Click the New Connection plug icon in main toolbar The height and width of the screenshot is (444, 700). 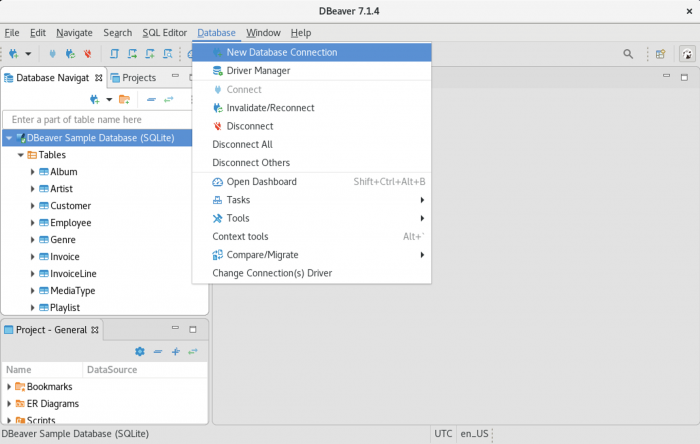click(x=13, y=54)
